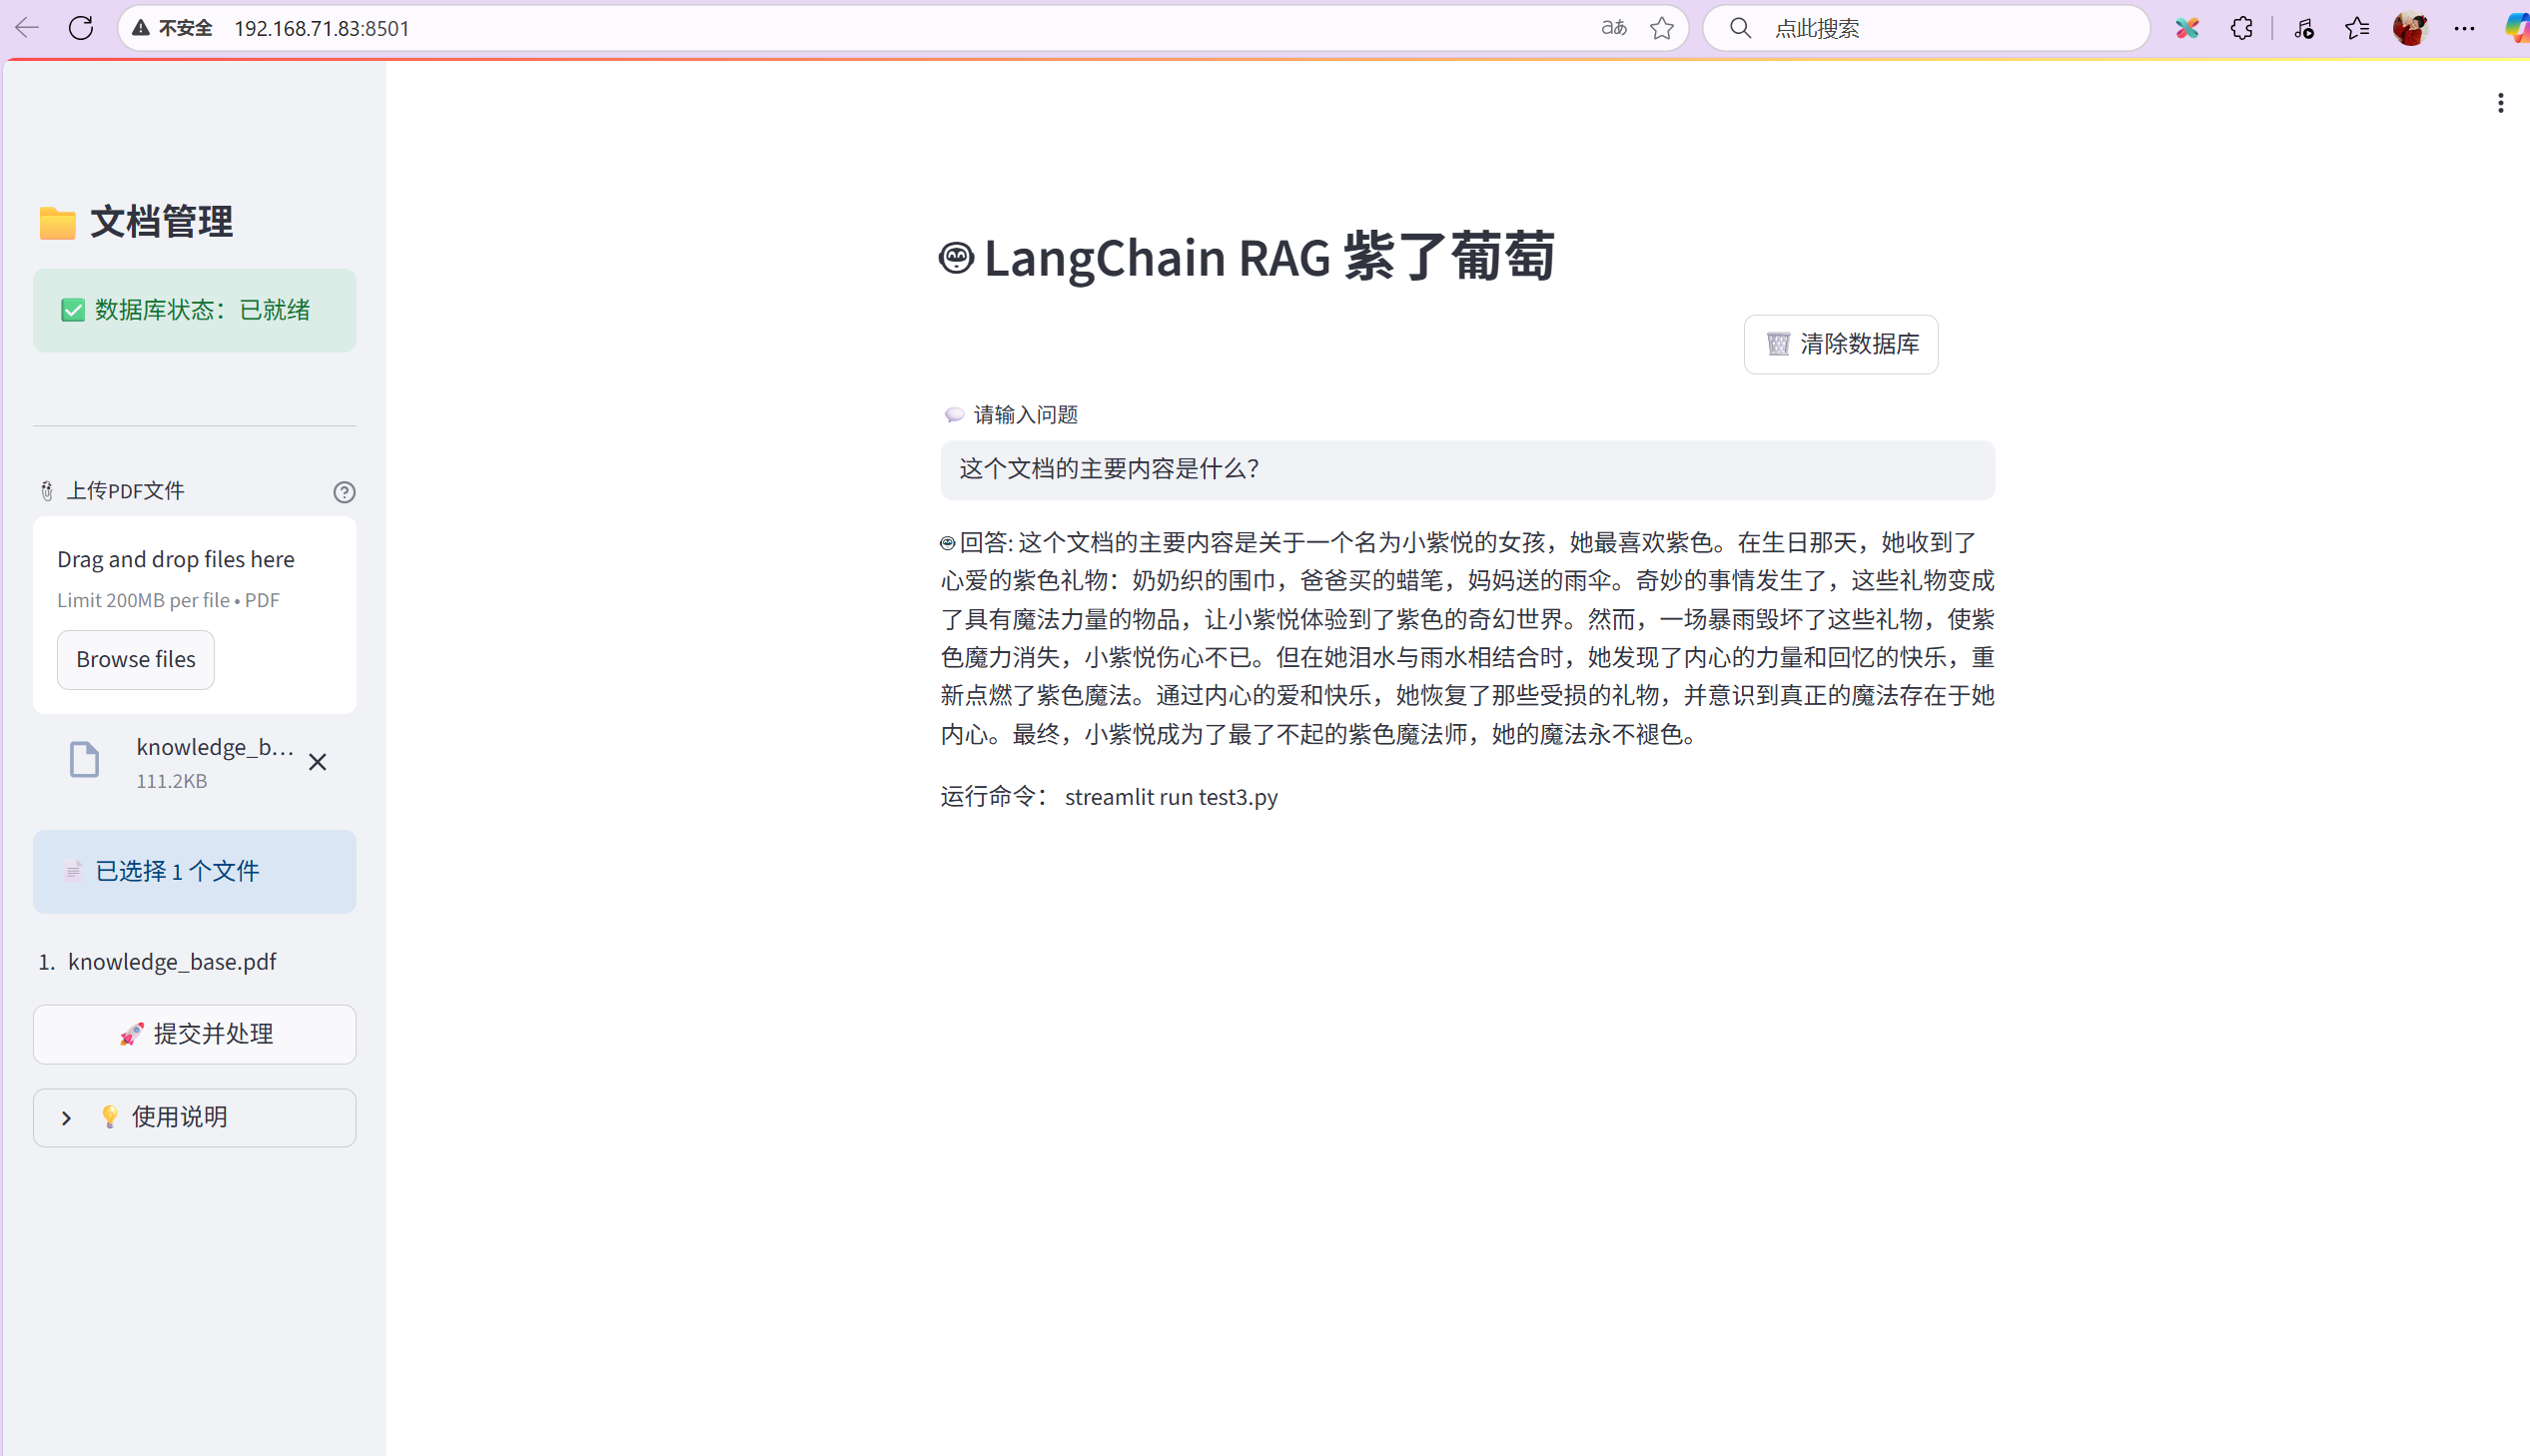Image resolution: width=2530 pixels, height=1456 pixels.
Task: Go back with the browser back arrow
Action: tap(27, 28)
